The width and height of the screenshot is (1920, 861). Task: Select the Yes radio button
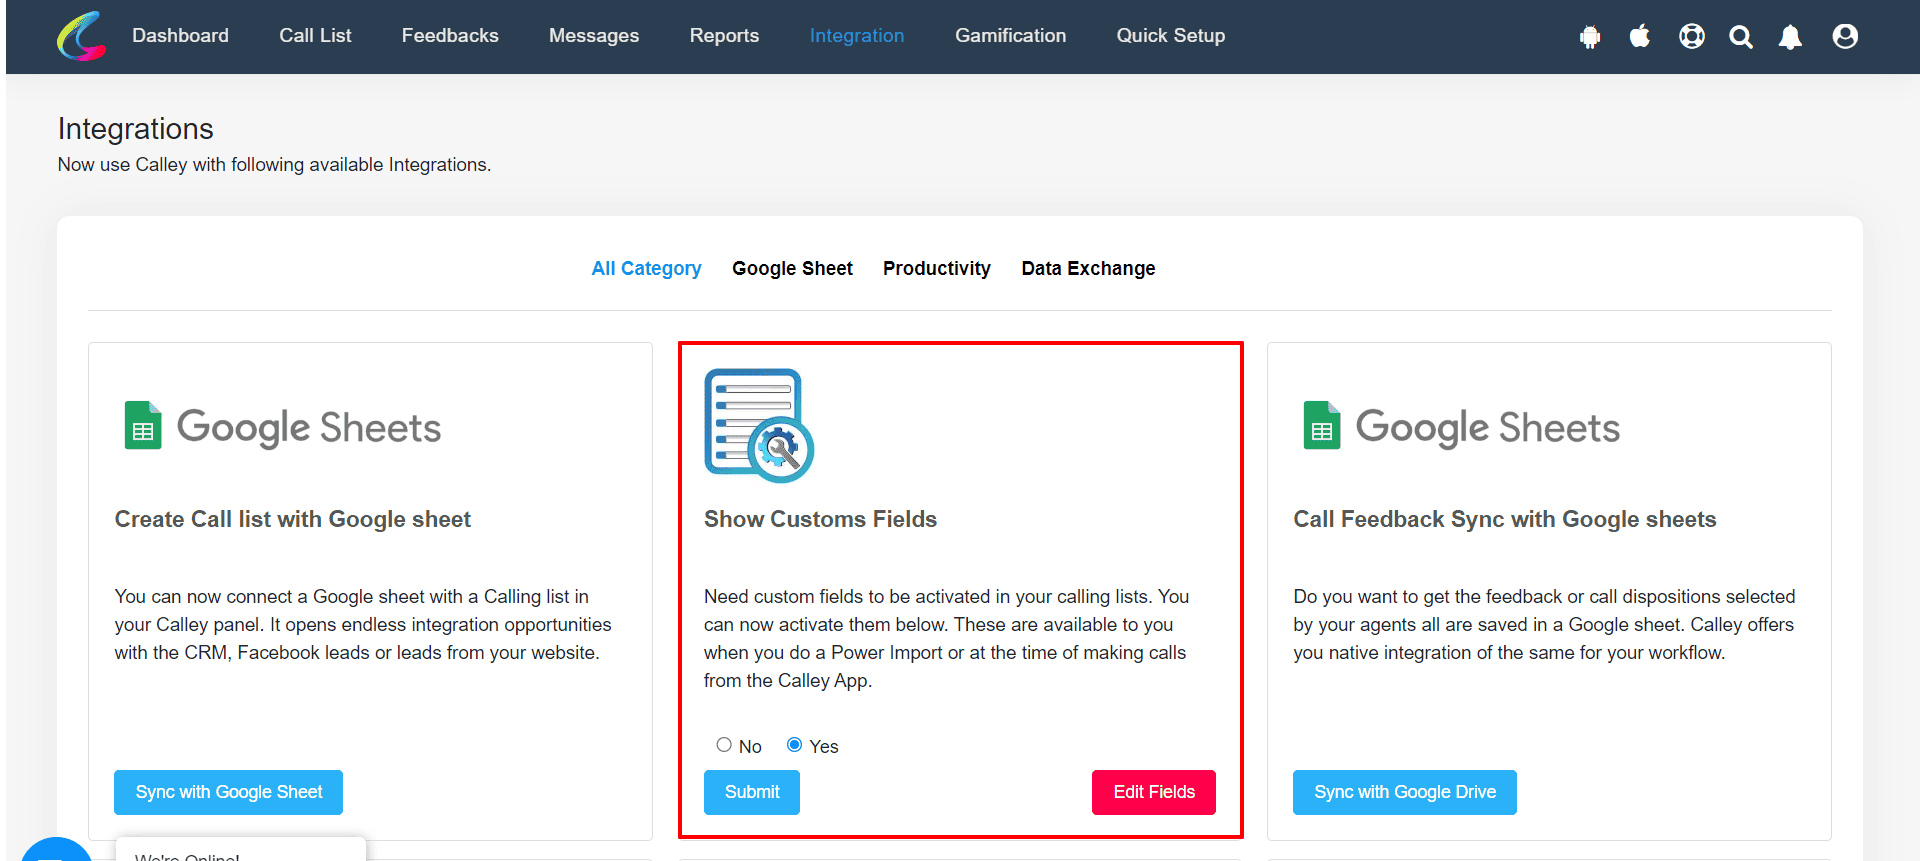click(x=794, y=745)
